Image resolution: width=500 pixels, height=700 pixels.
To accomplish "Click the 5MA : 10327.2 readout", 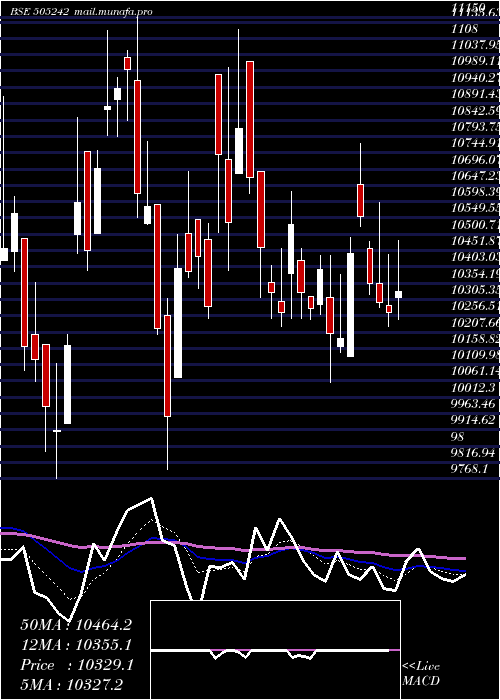I will [72, 685].
